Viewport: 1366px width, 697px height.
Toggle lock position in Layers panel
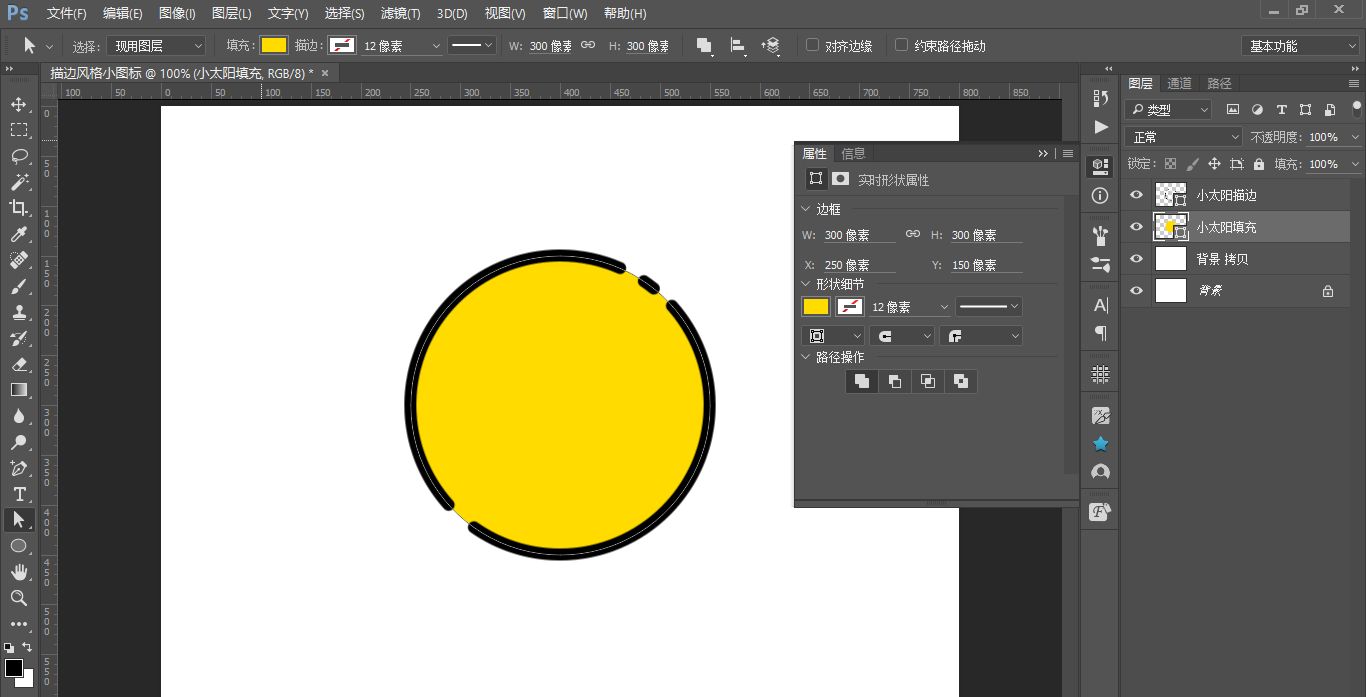click(x=1214, y=164)
